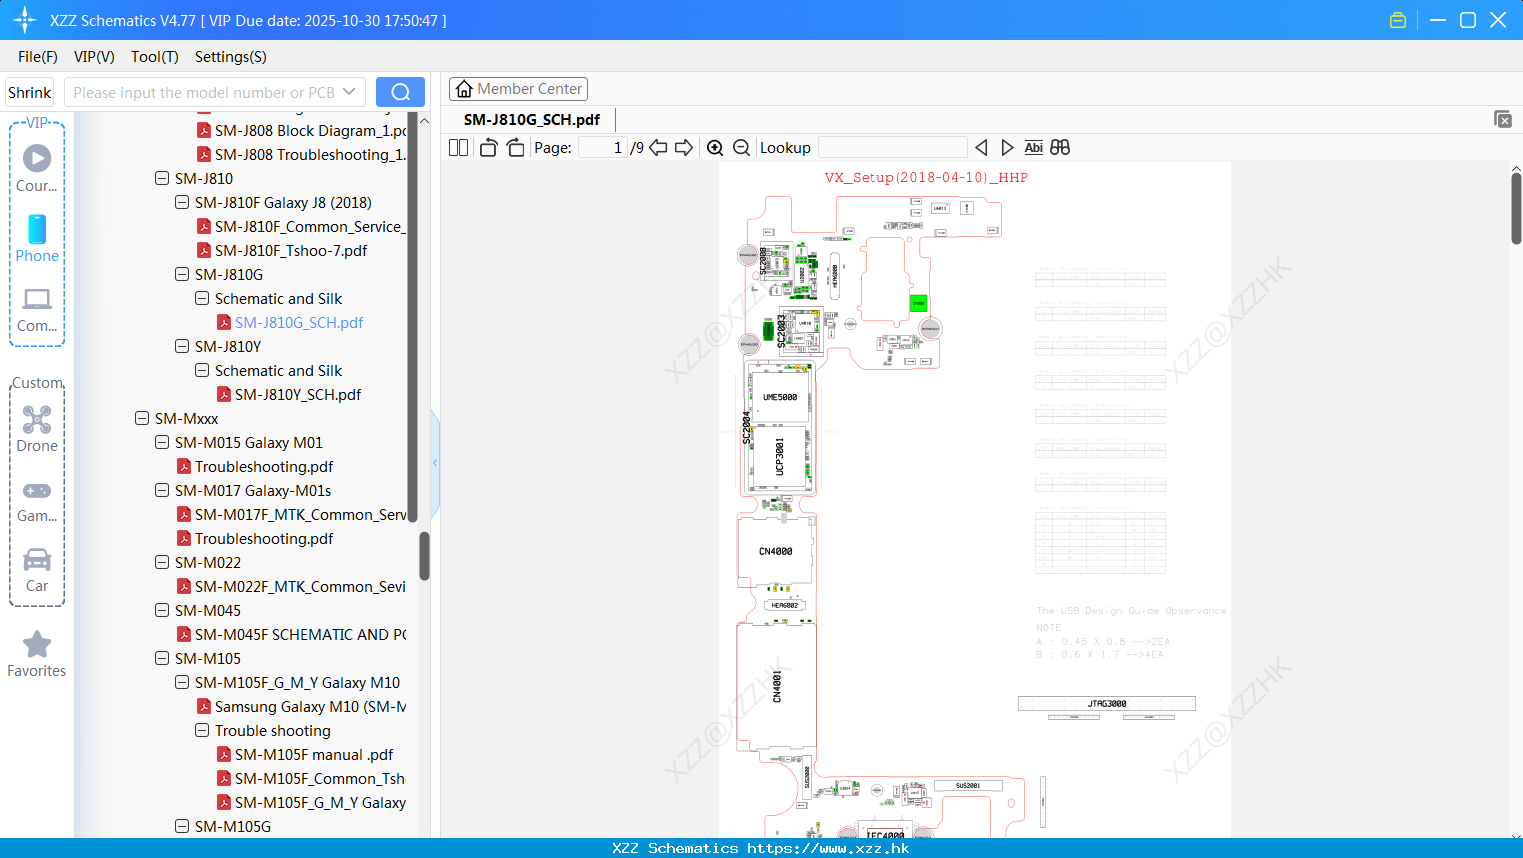
Task: Collapse the SM-M045 node
Action: click(162, 610)
